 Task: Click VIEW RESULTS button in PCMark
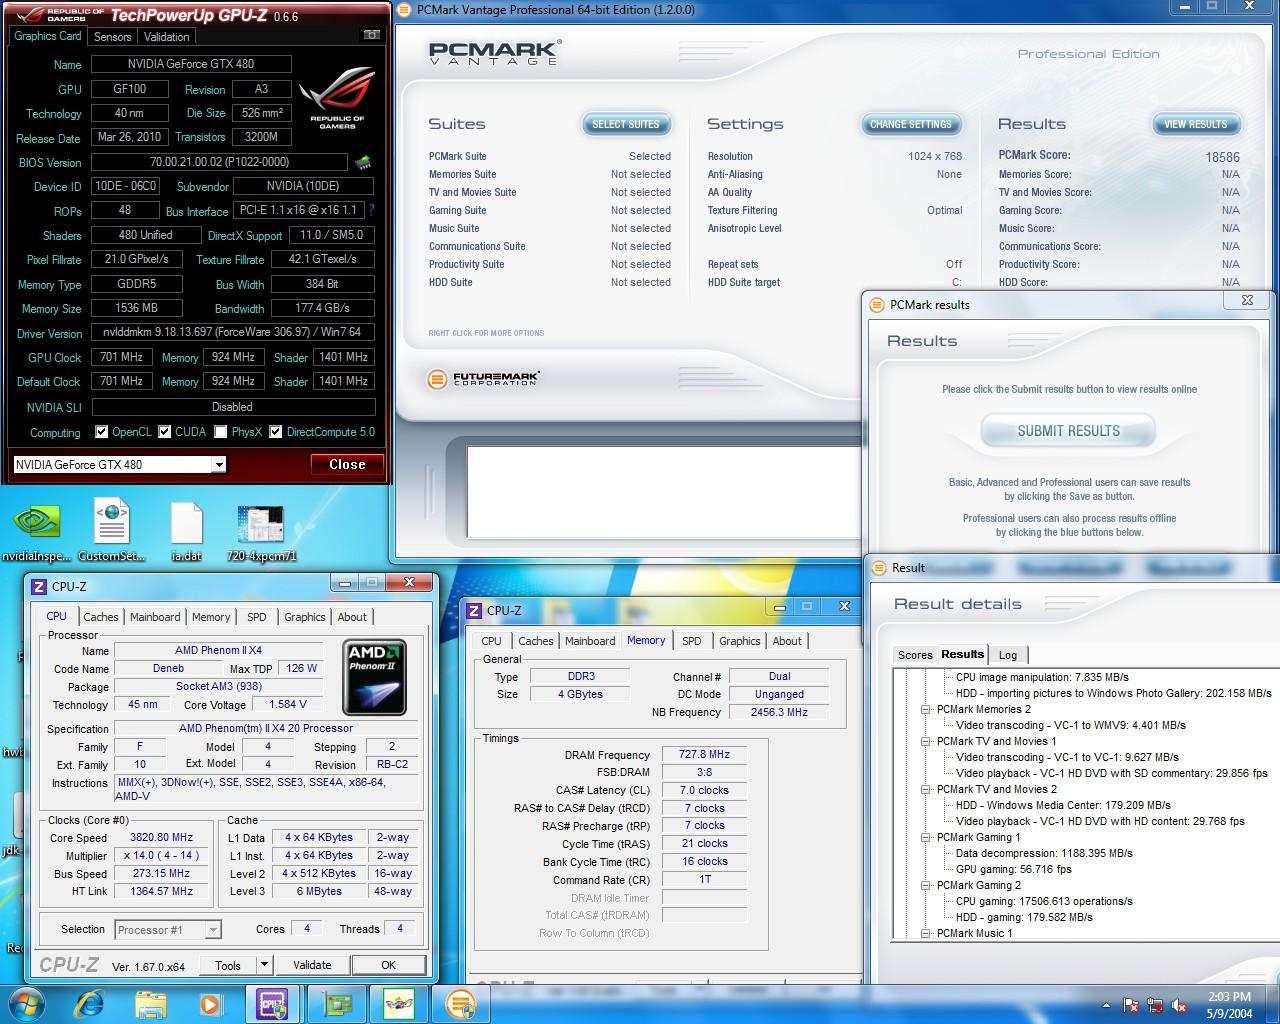(x=1196, y=124)
